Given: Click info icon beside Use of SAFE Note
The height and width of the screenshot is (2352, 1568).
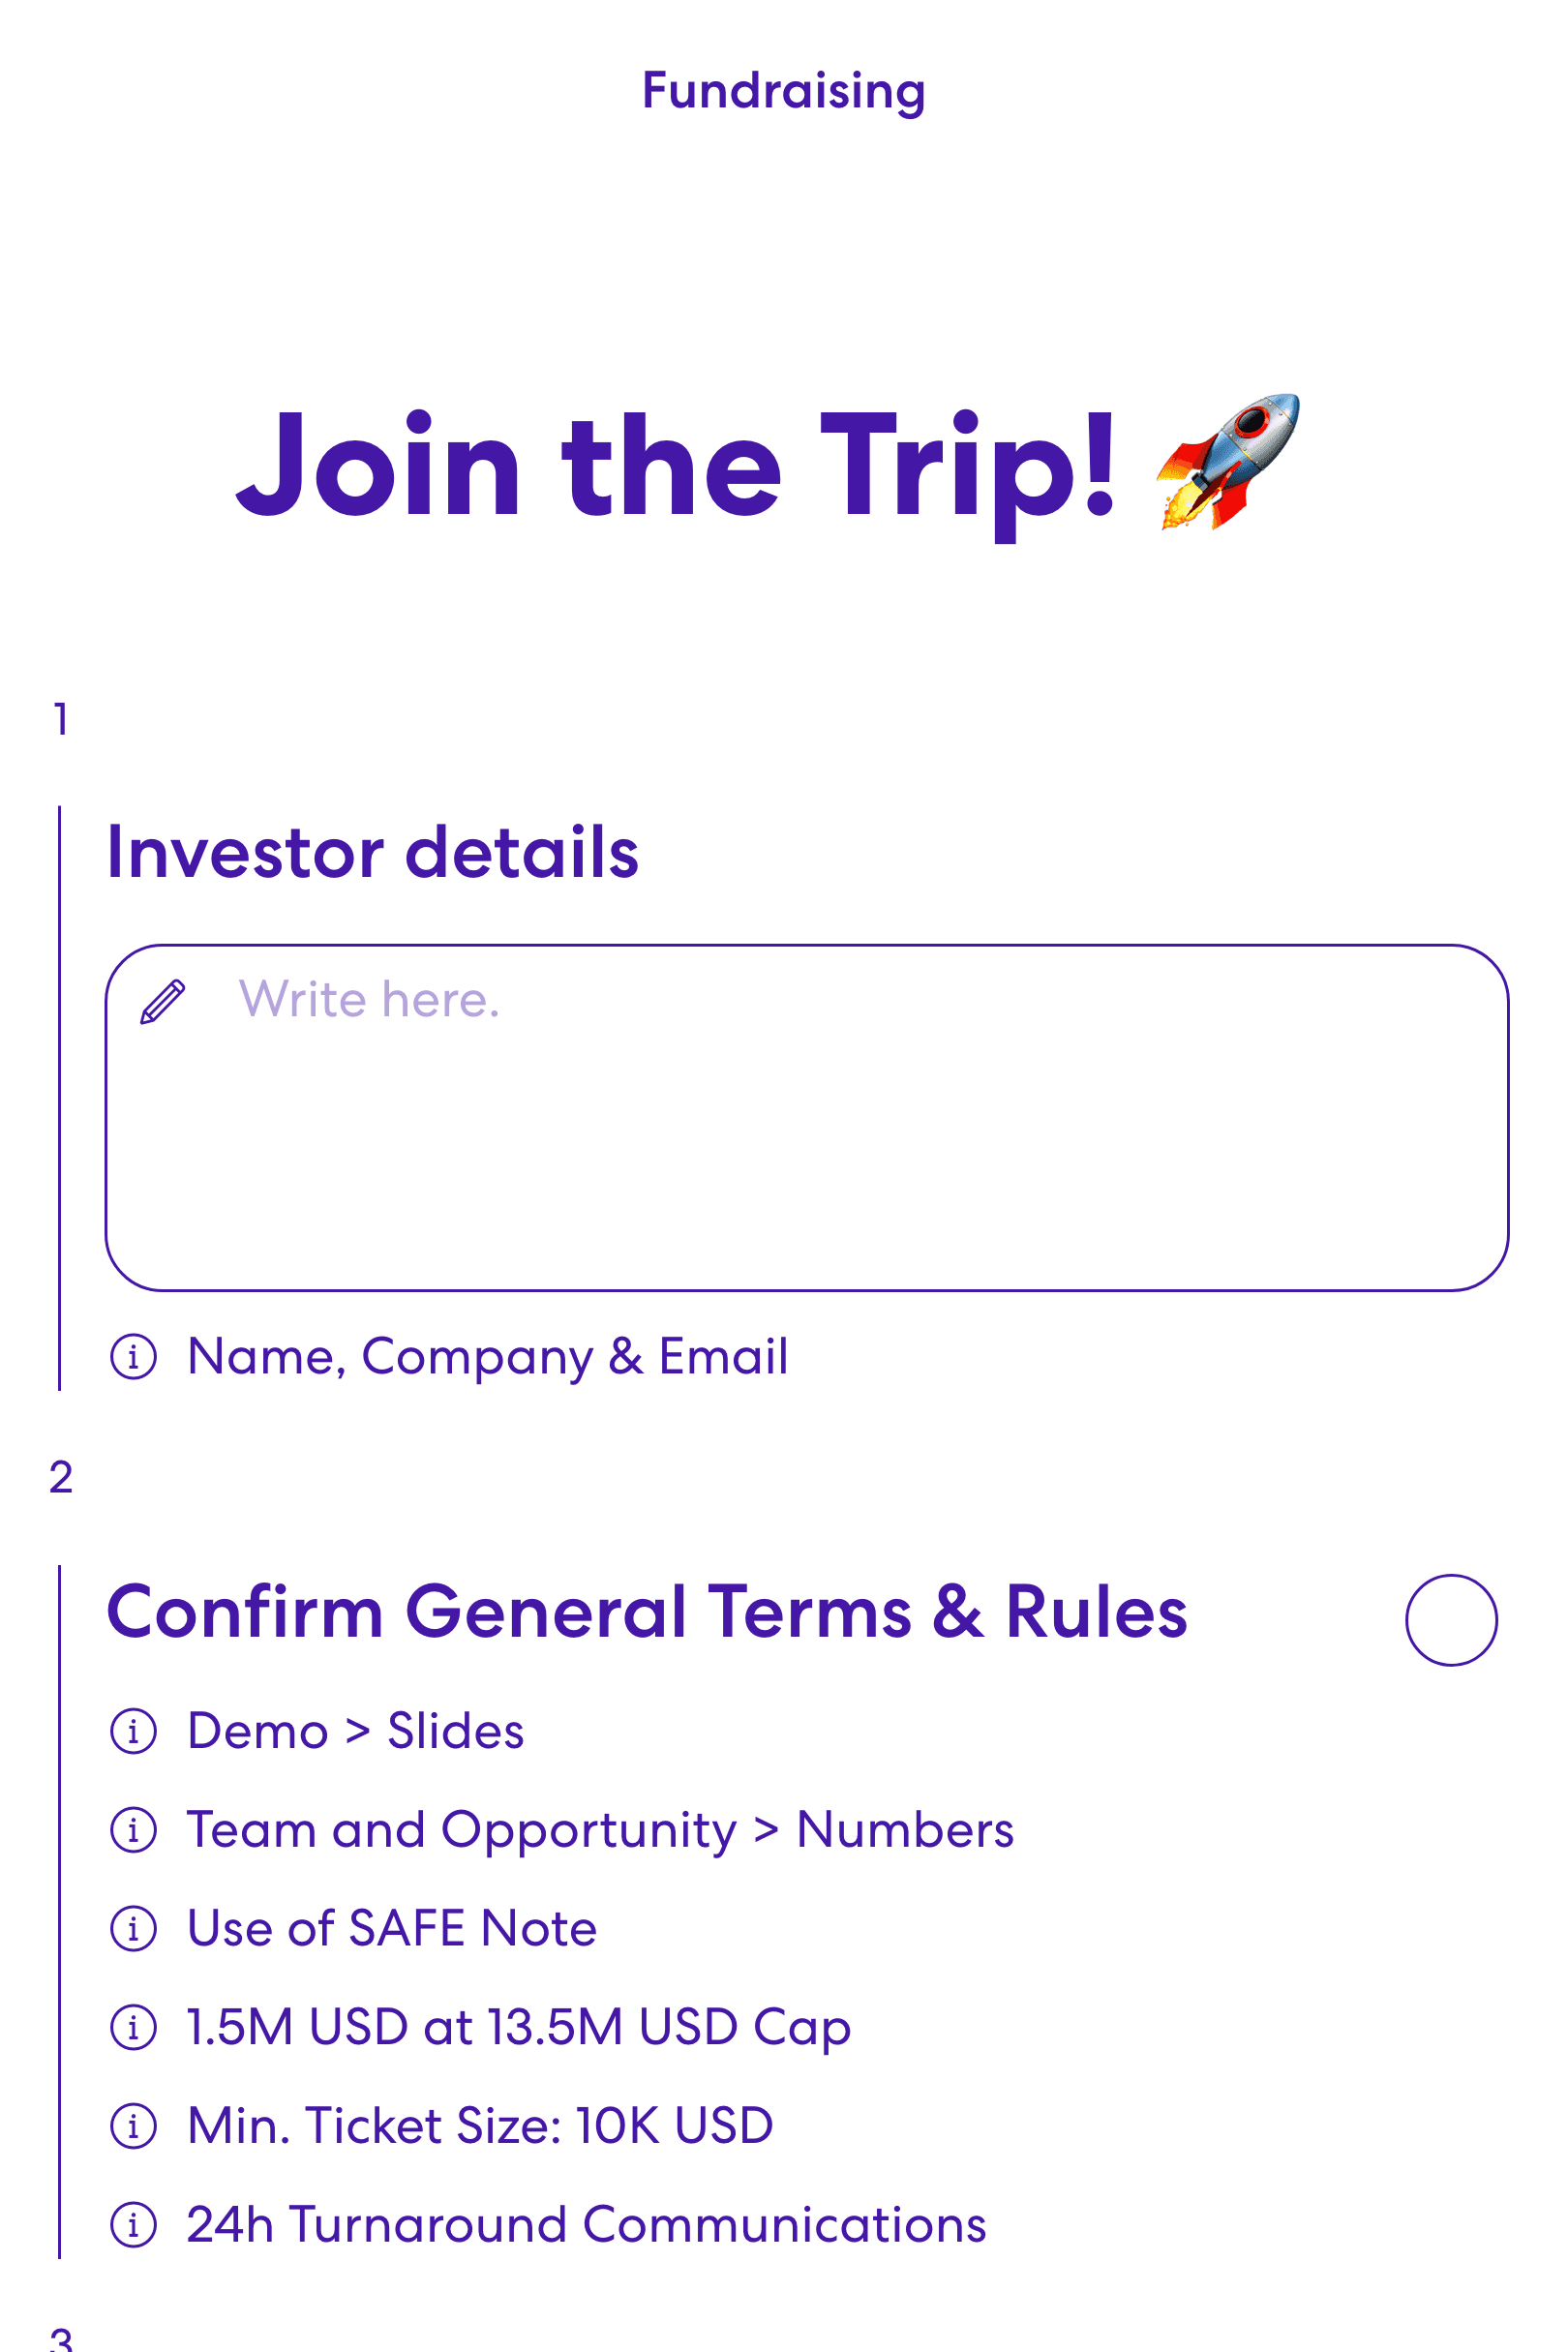Looking at the screenshot, I should click(134, 1929).
